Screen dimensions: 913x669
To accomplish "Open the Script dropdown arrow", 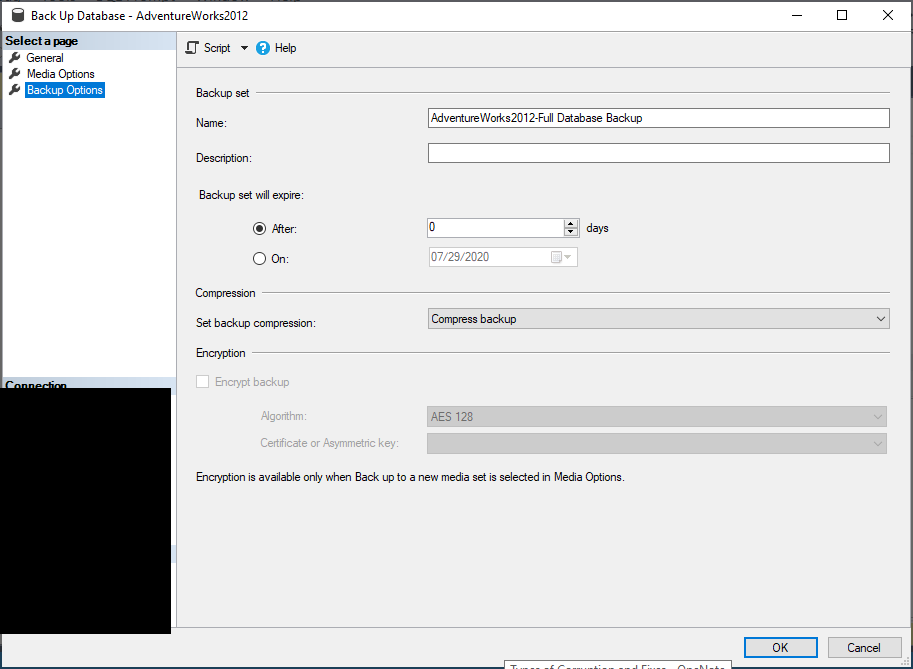I will pos(245,48).
